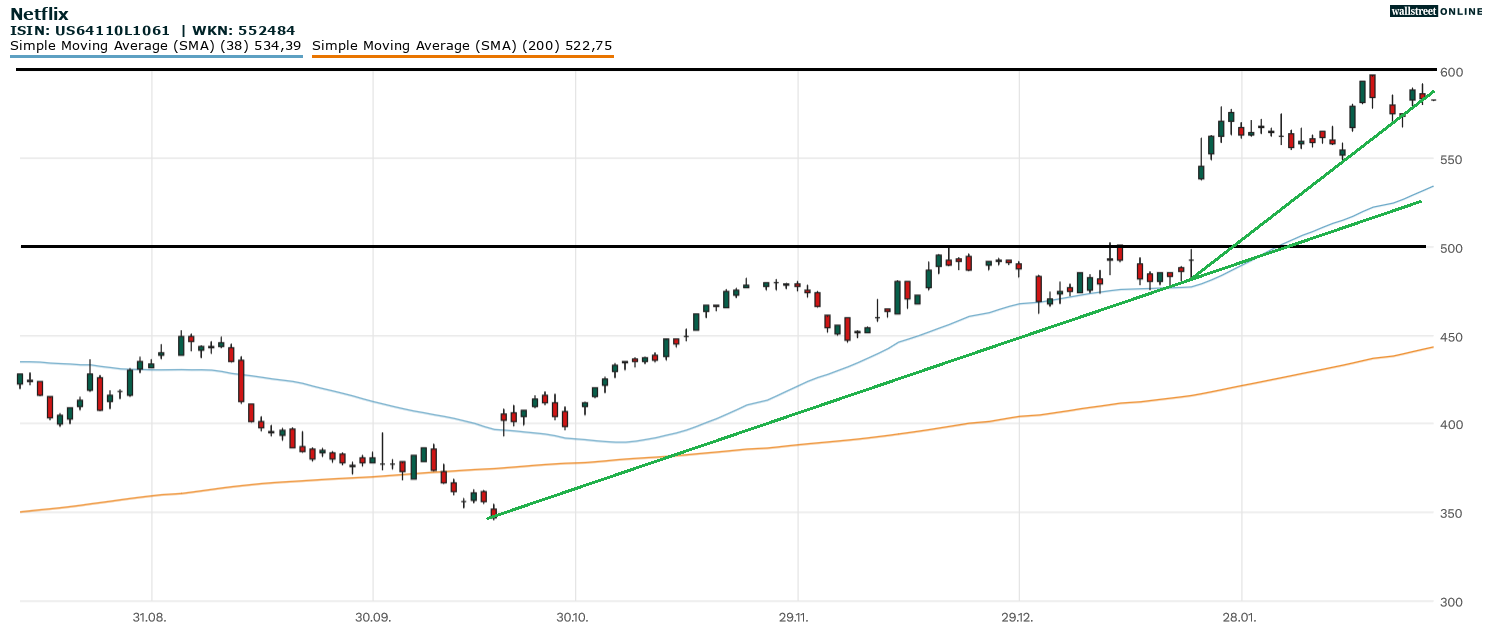1490x622 pixels.
Task: Click the blue SMA 38 legend line
Action: [x=156, y=57]
